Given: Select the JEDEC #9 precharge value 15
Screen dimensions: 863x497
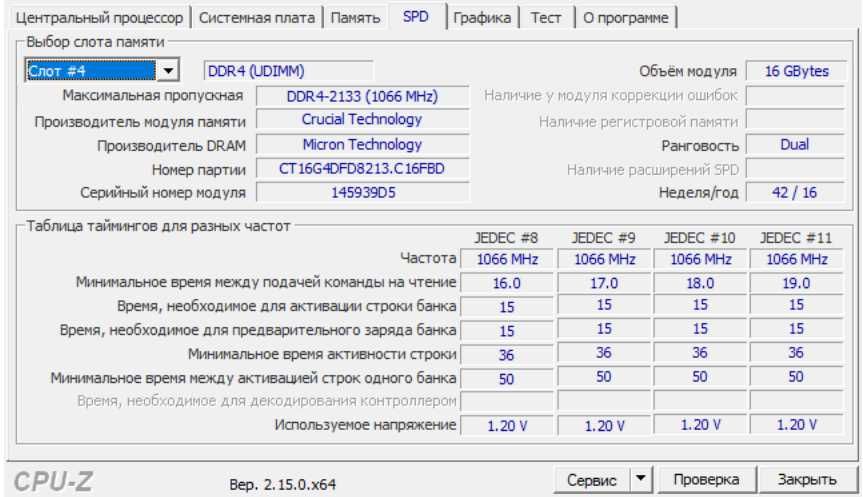Looking at the screenshot, I should [604, 329].
